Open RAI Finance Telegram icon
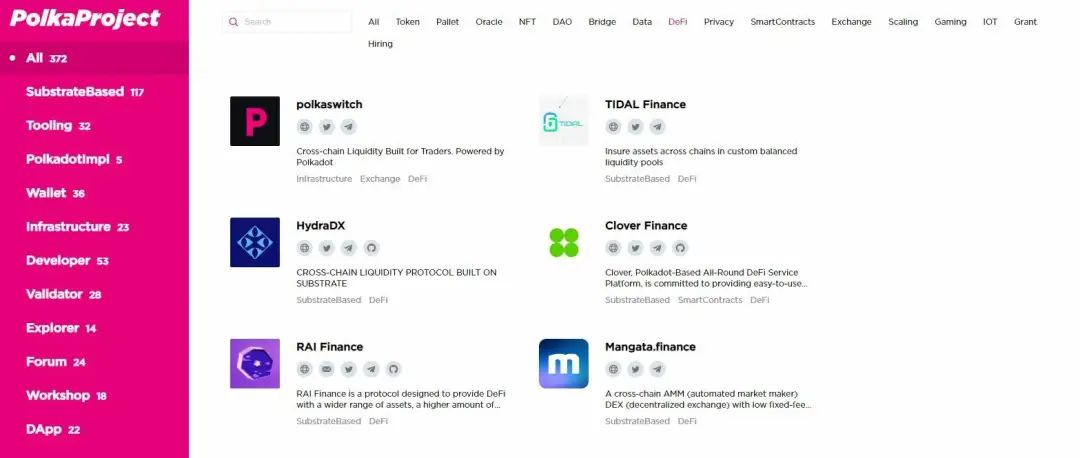1080x458 pixels. [x=371, y=369]
